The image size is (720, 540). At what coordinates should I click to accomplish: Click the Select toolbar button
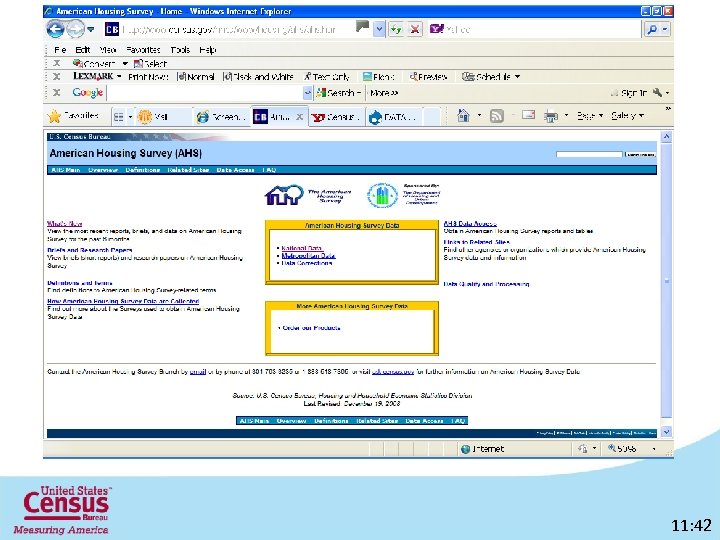pos(150,63)
